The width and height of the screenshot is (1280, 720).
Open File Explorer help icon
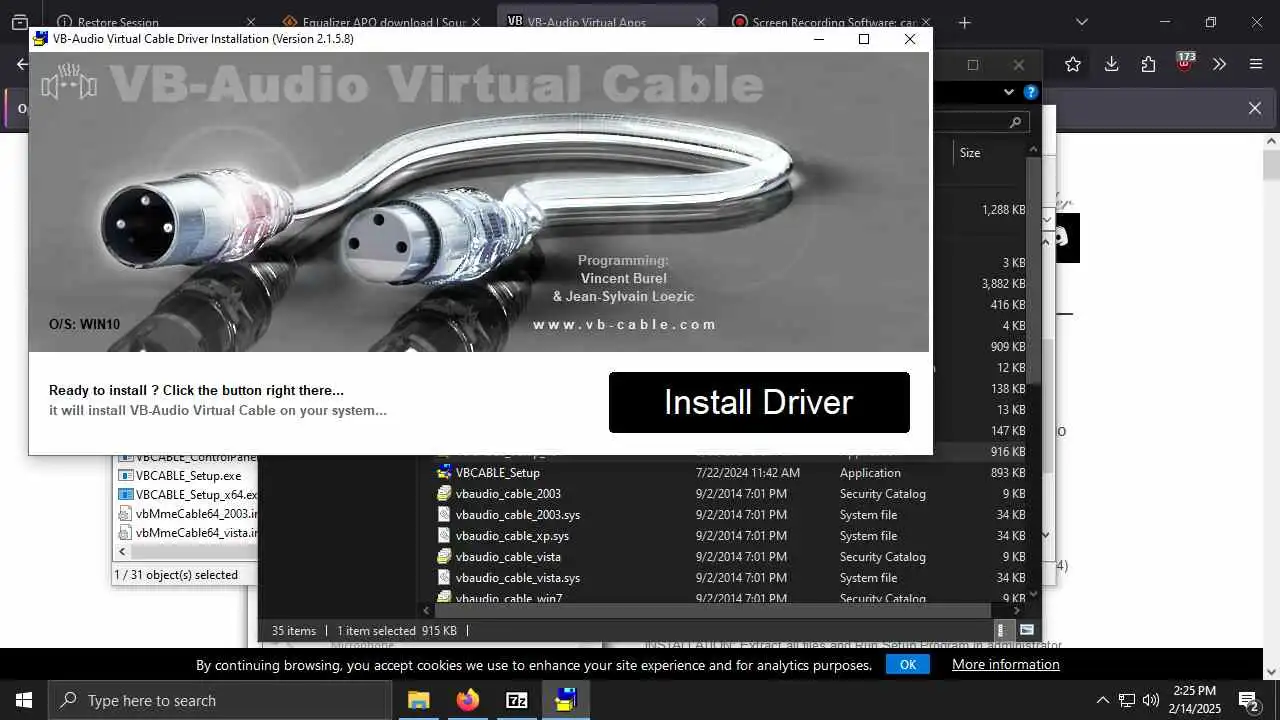pos(1031,92)
